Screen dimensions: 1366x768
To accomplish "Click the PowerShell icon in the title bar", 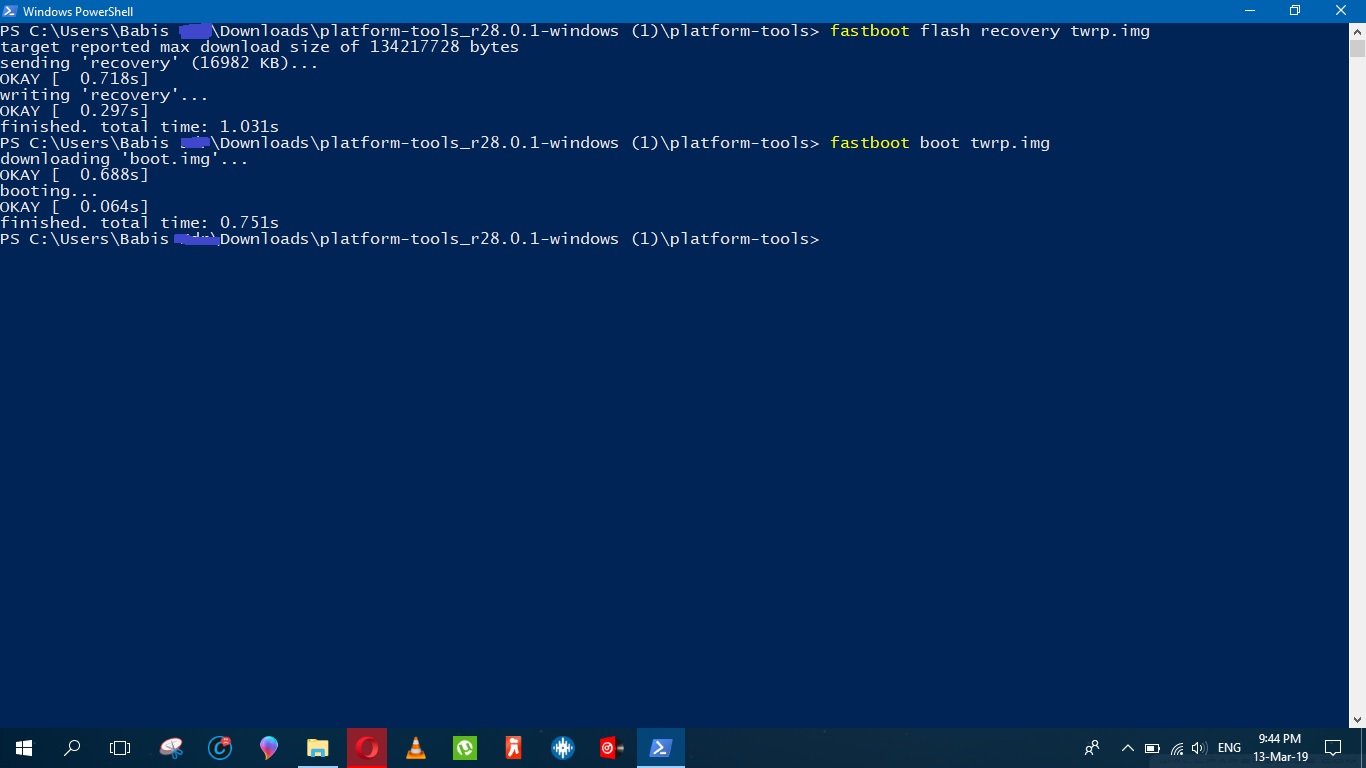I will click(x=11, y=11).
